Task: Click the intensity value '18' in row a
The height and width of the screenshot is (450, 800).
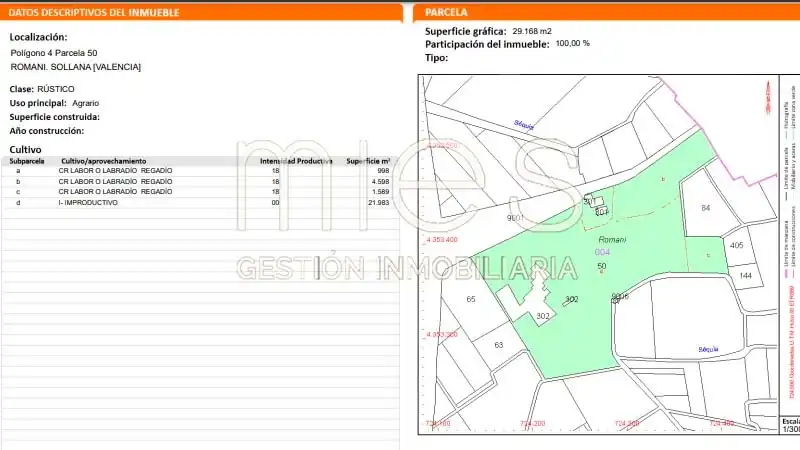Action: pyautogui.click(x=276, y=171)
